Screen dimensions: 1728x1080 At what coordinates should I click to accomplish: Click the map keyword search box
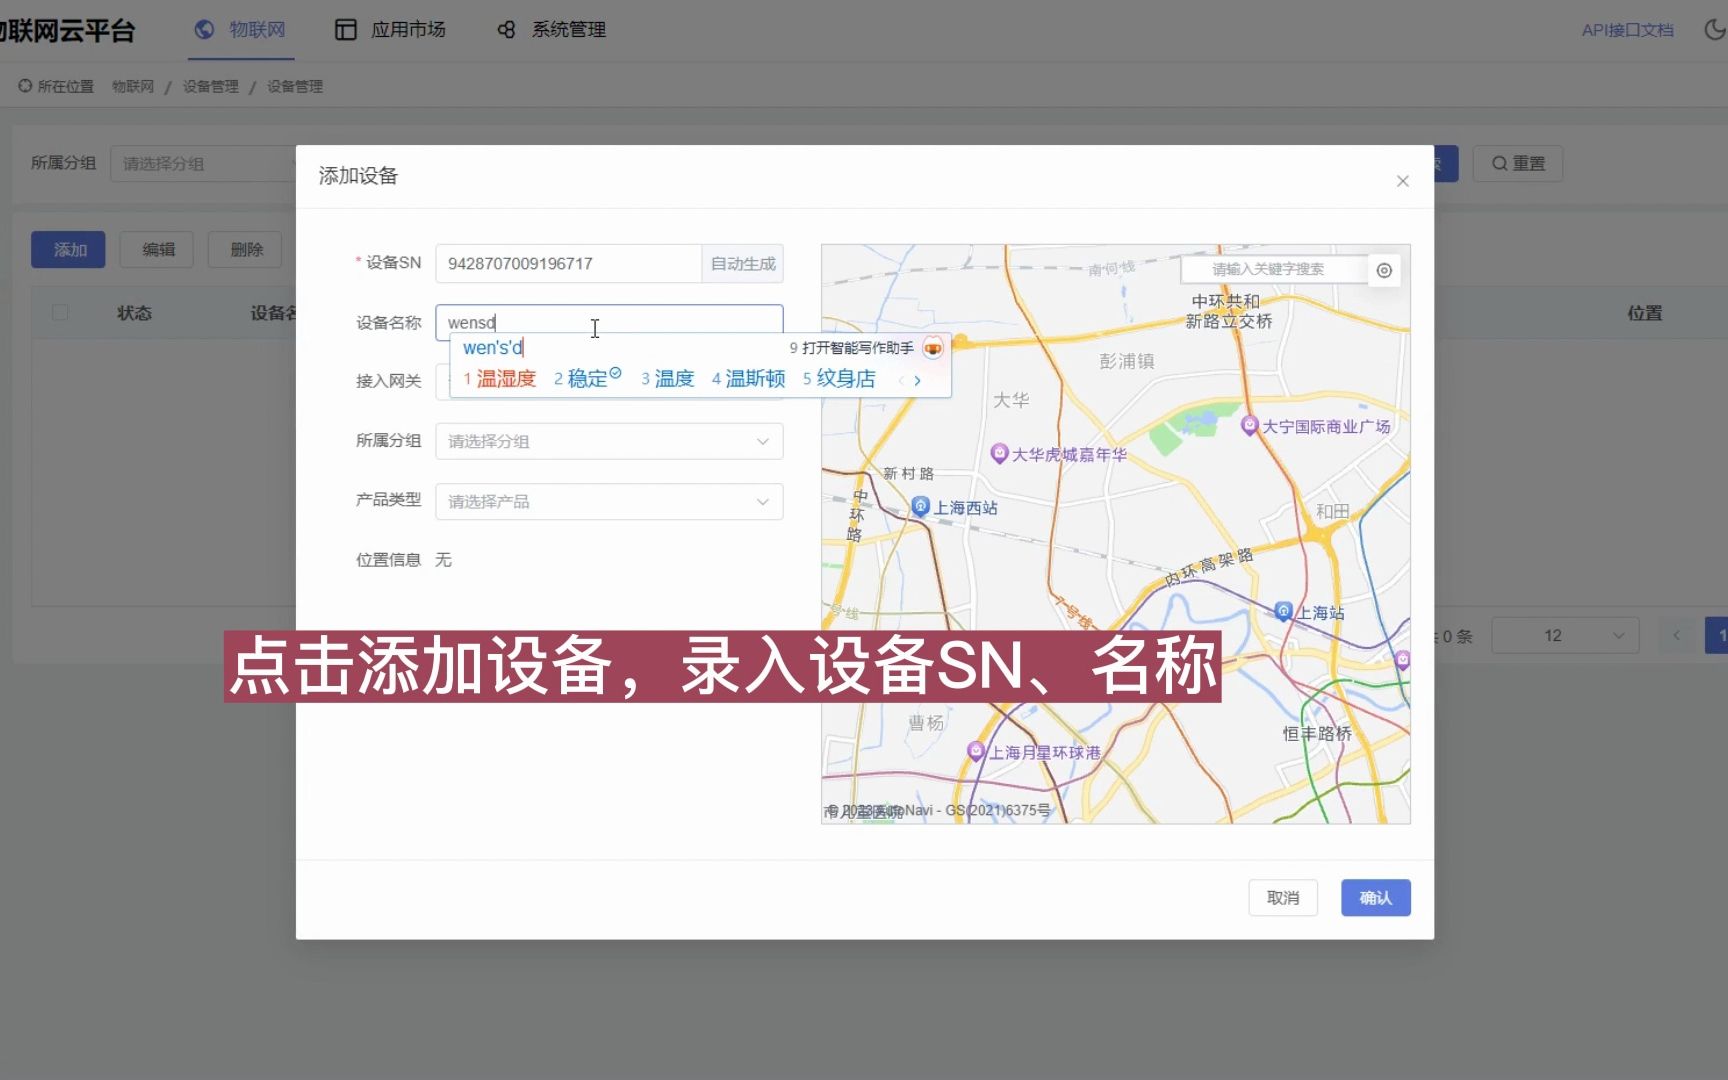tap(1273, 269)
